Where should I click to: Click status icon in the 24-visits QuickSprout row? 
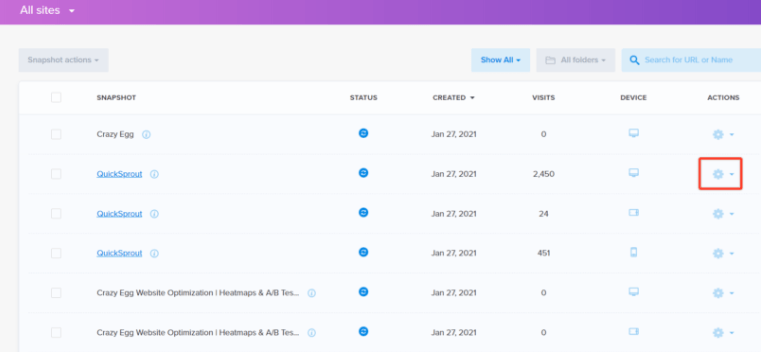(363, 213)
